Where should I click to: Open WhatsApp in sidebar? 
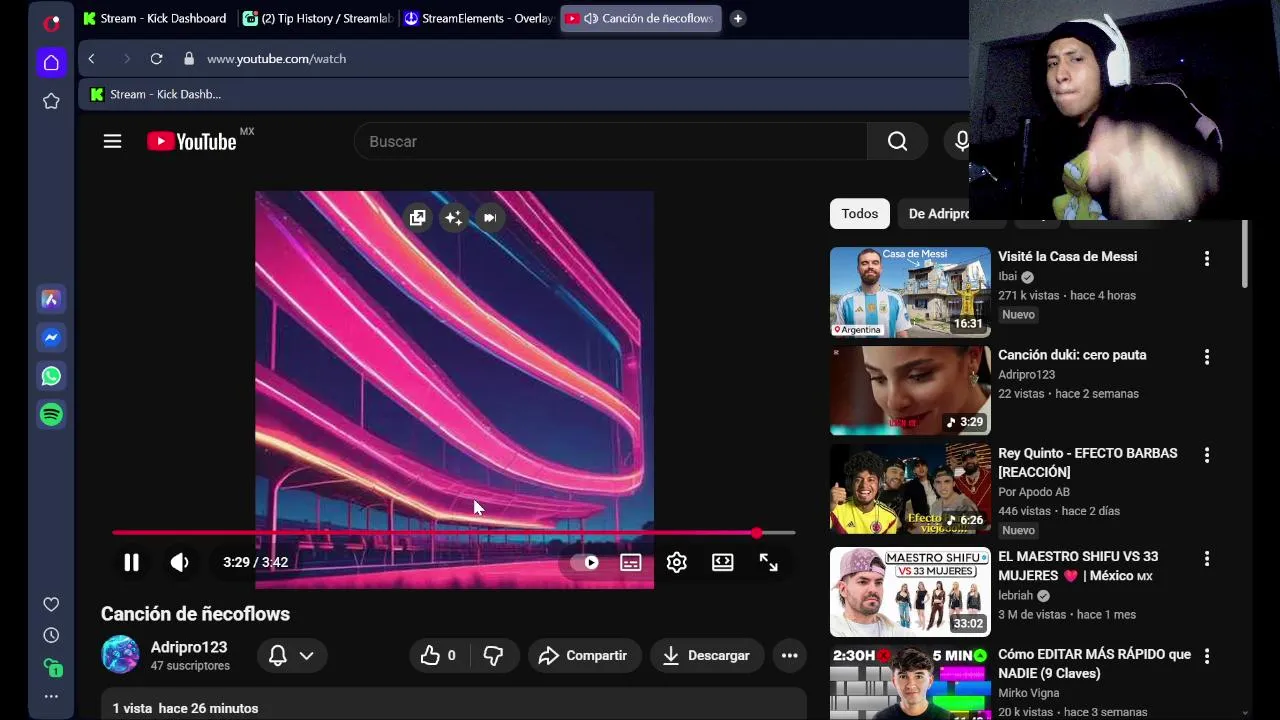(51, 376)
